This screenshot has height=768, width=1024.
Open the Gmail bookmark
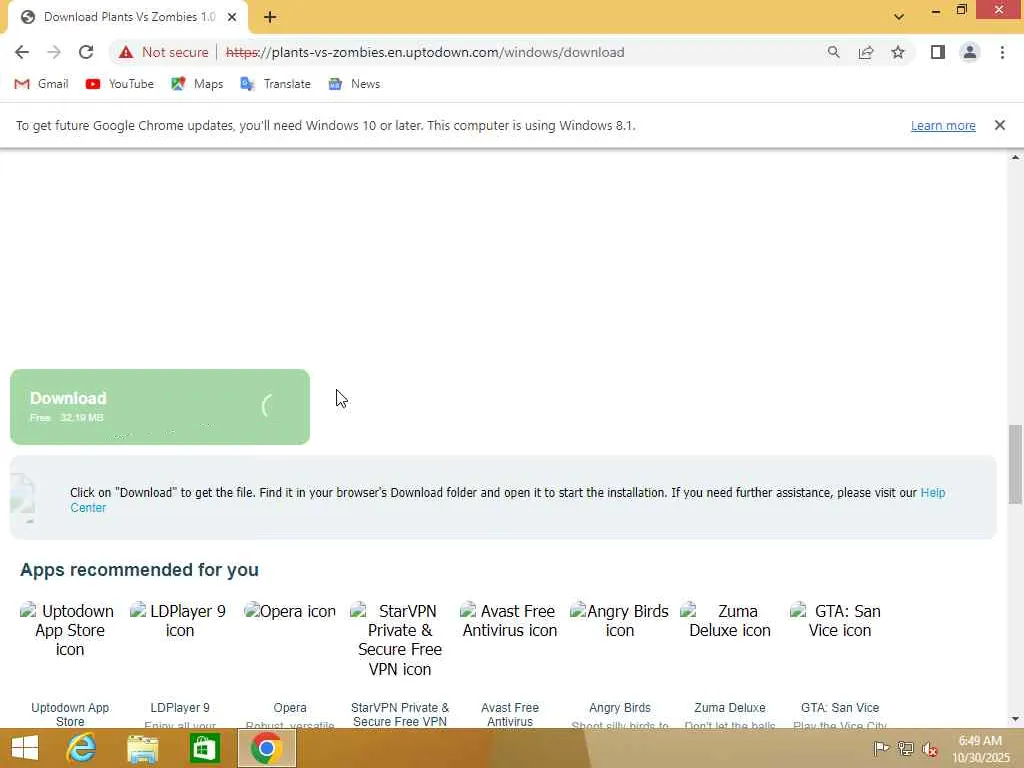click(x=41, y=84)
